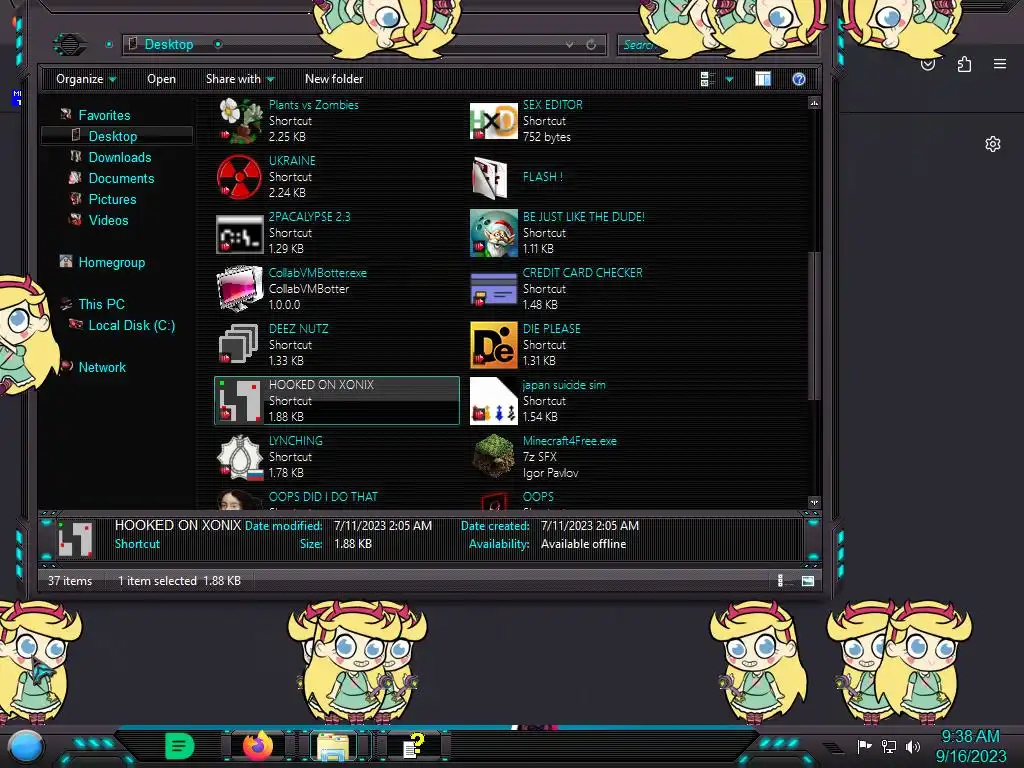Select the DEEZ NUTZ stacked windows icon
1024x768 pixels.
[x=238, y=344]
